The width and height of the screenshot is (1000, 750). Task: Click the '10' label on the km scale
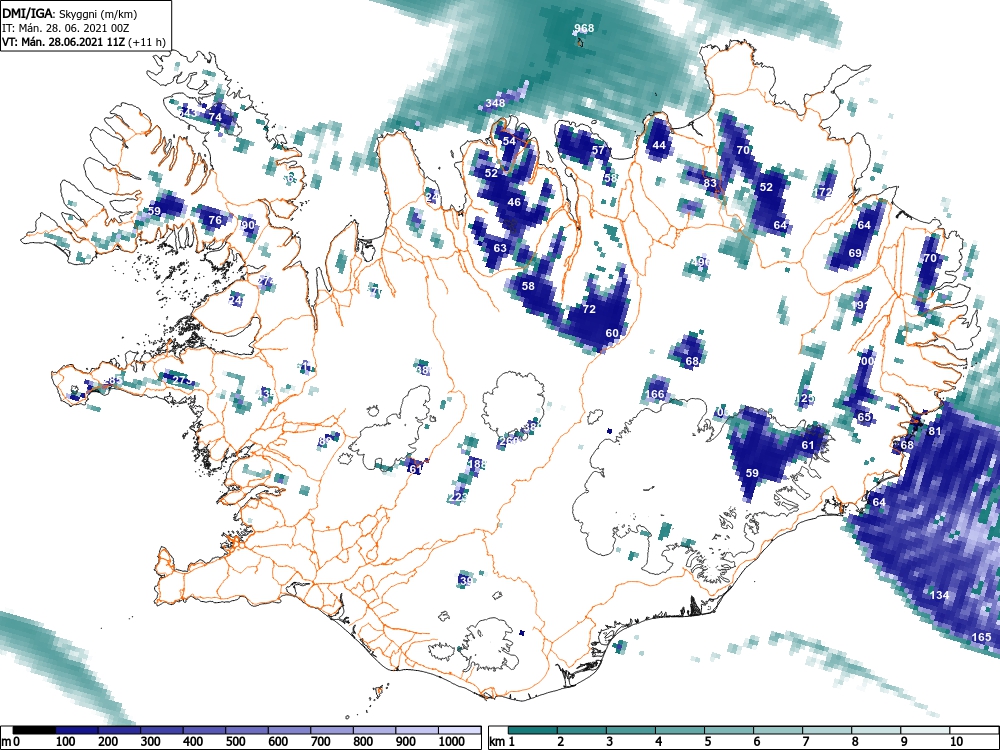[x=956, y=742]
